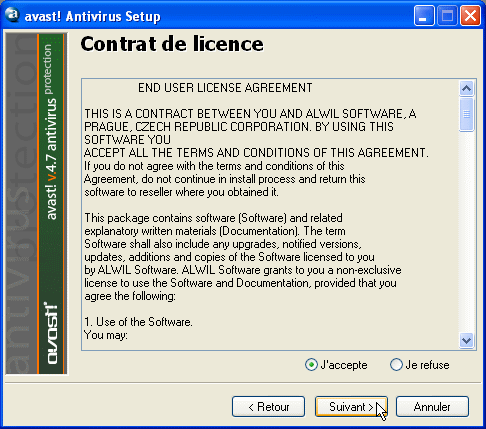Go back with the Retour button
The height and width of the screenshot is (429, 486).
pos(268,407)
